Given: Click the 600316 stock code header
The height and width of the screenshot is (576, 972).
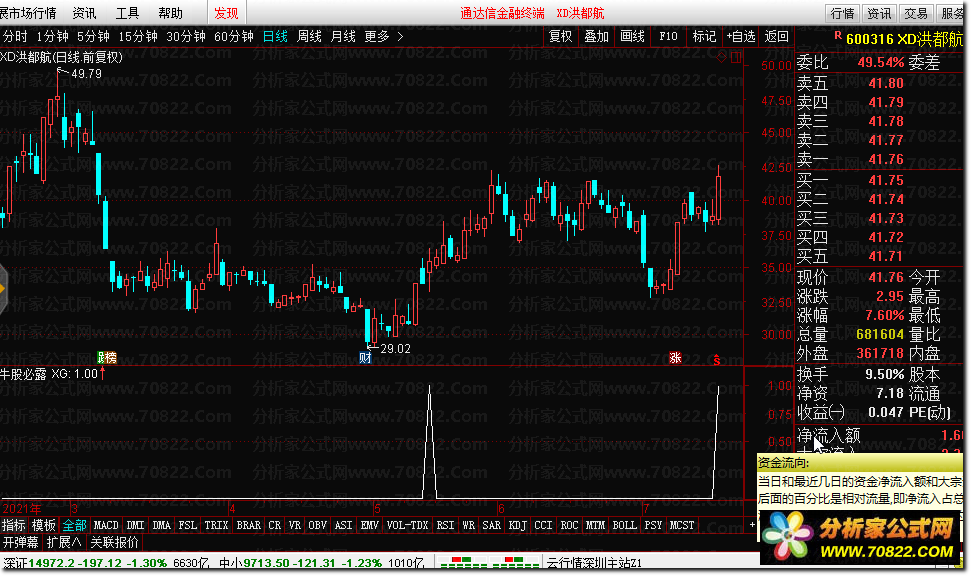Looking at the screenshot, I should tap(869, 39).
